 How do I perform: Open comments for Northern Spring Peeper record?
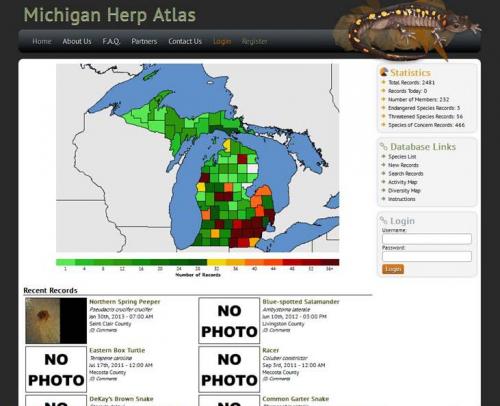103,330
